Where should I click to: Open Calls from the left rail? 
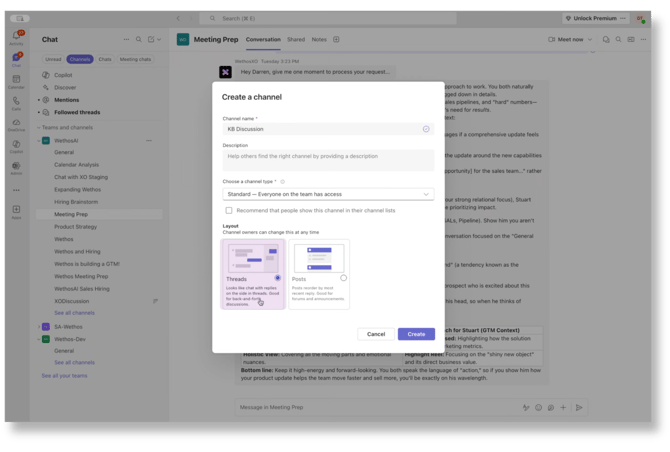(16, 103)
